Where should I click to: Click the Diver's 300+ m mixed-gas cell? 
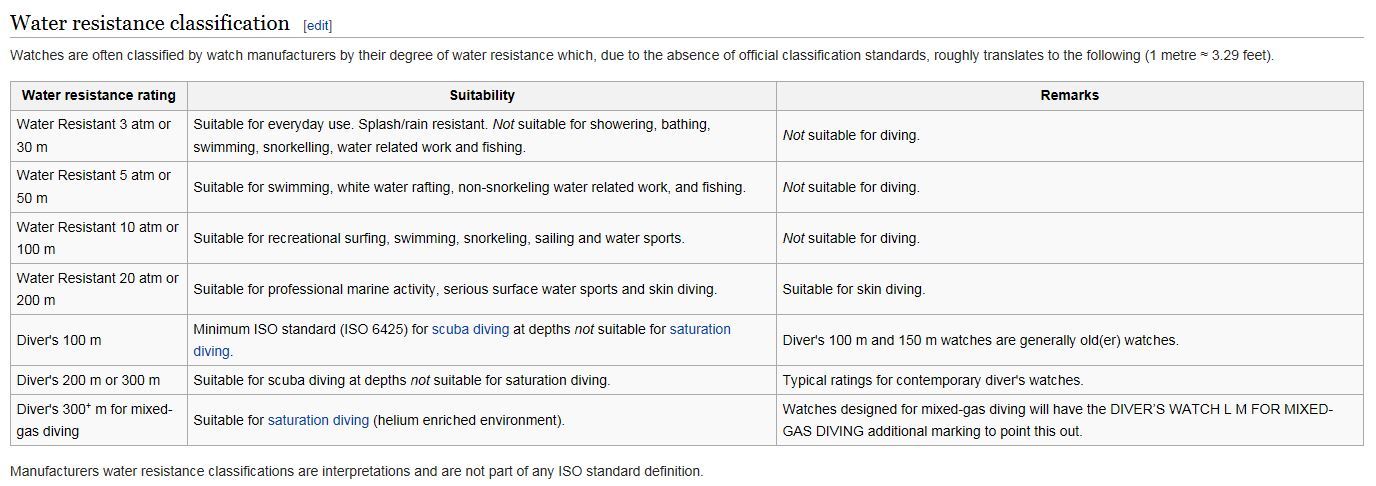[x=99, y=420]
